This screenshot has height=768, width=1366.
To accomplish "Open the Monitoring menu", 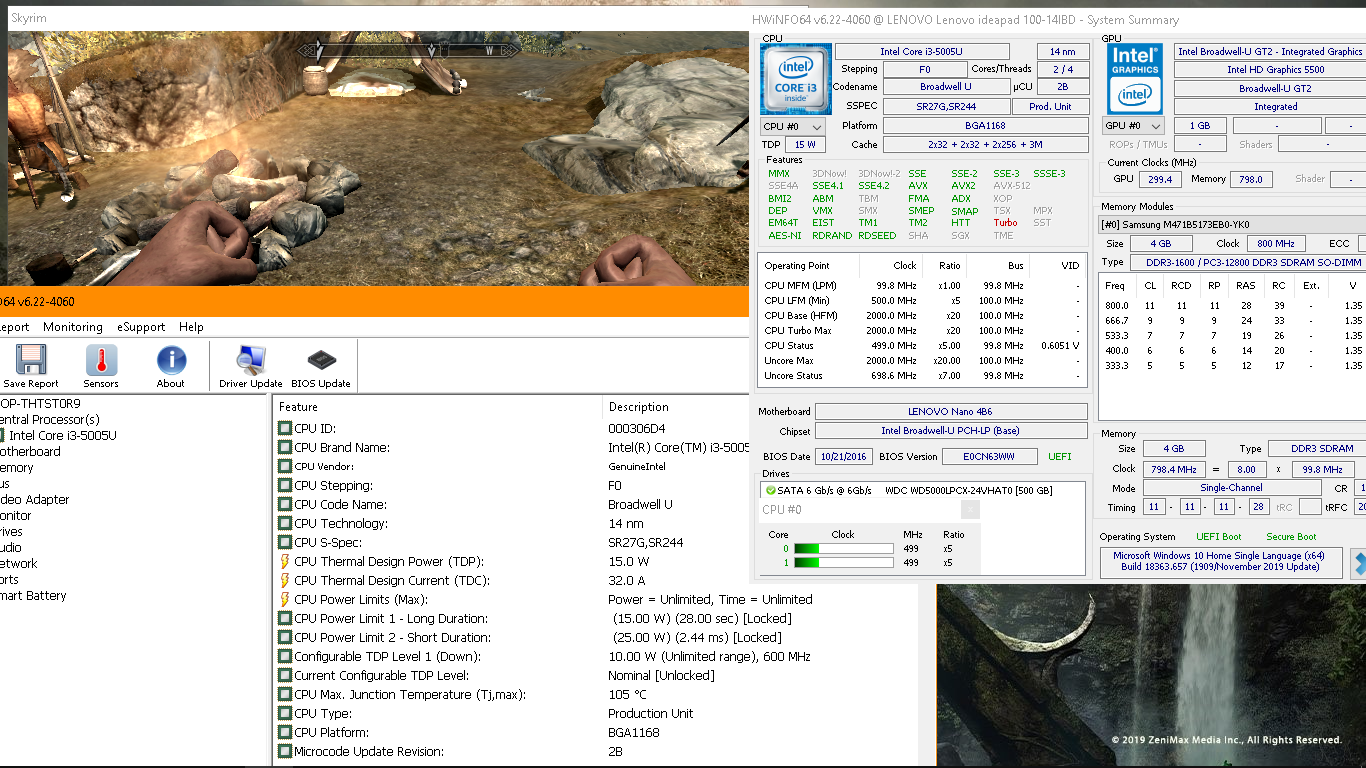I will pyautogui.click(x=72, y=327).
